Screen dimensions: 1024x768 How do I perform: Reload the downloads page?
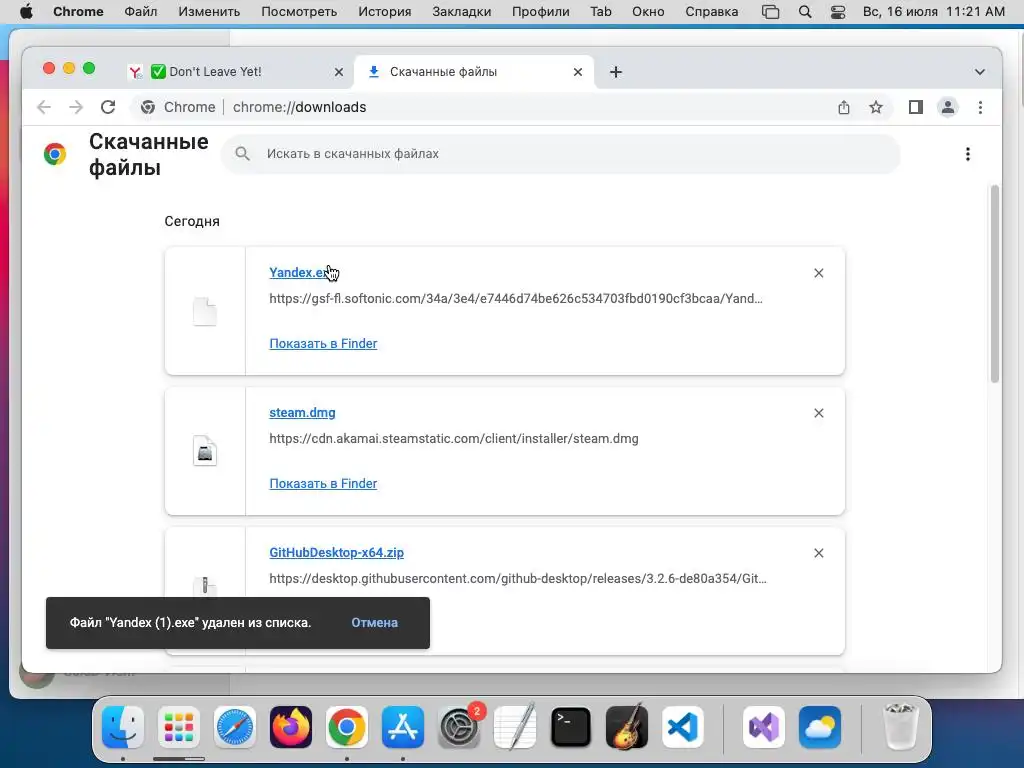coord(108,107)
